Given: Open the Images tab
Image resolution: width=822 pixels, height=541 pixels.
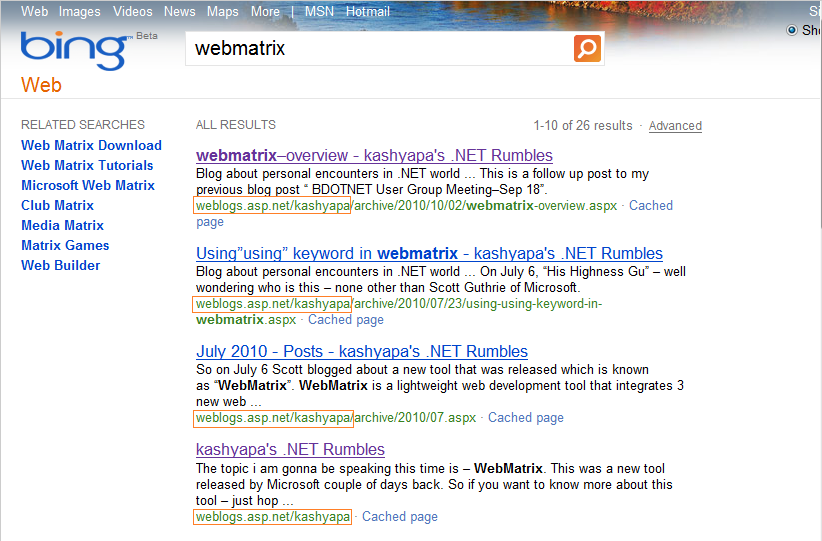Looking at the screenshot, I should point(79,11).
